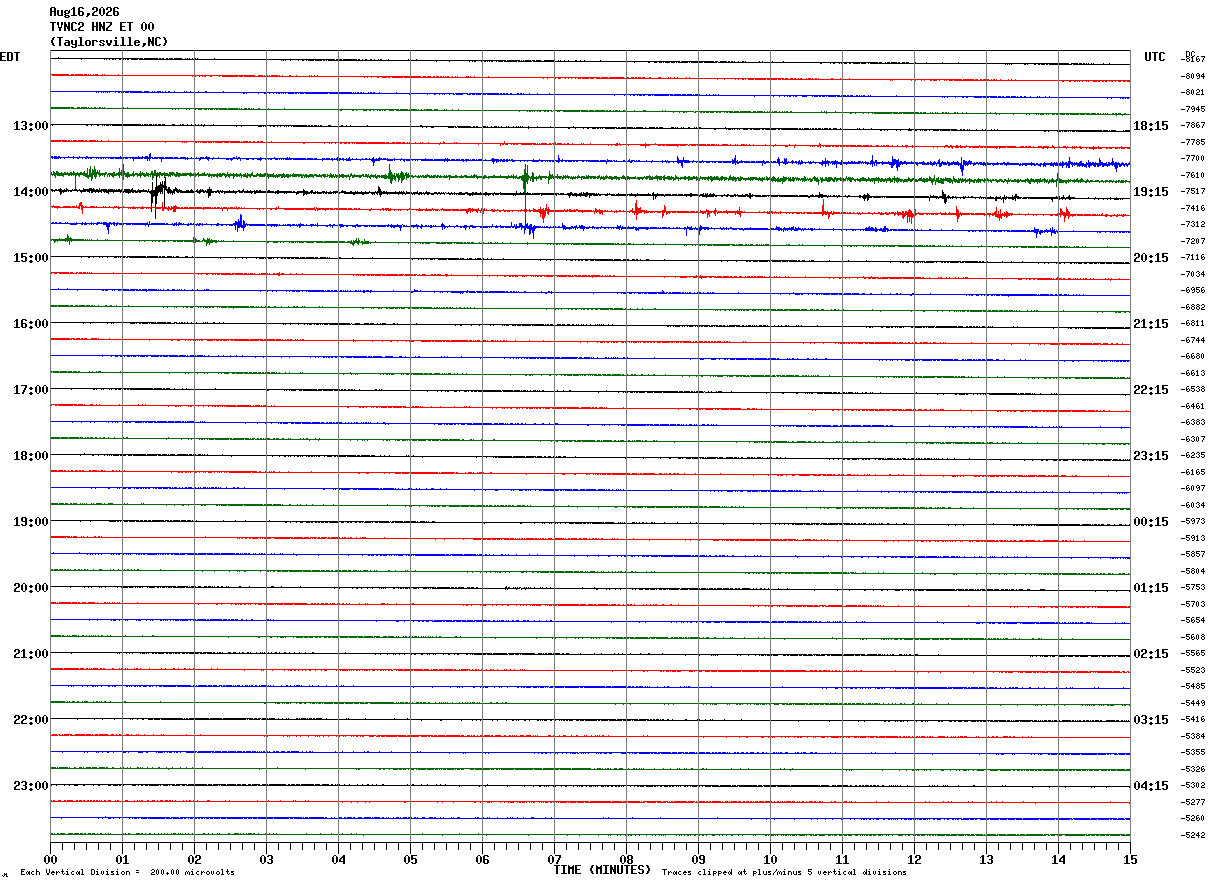Click the -5242 offset value
This screenshot has width=1210, height=886.
(x=1194, y=835)
